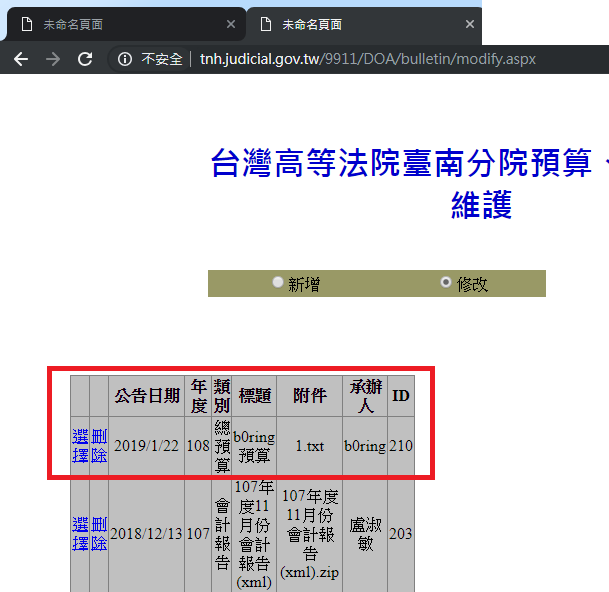Click the ID column header

[x=401, y=396]
